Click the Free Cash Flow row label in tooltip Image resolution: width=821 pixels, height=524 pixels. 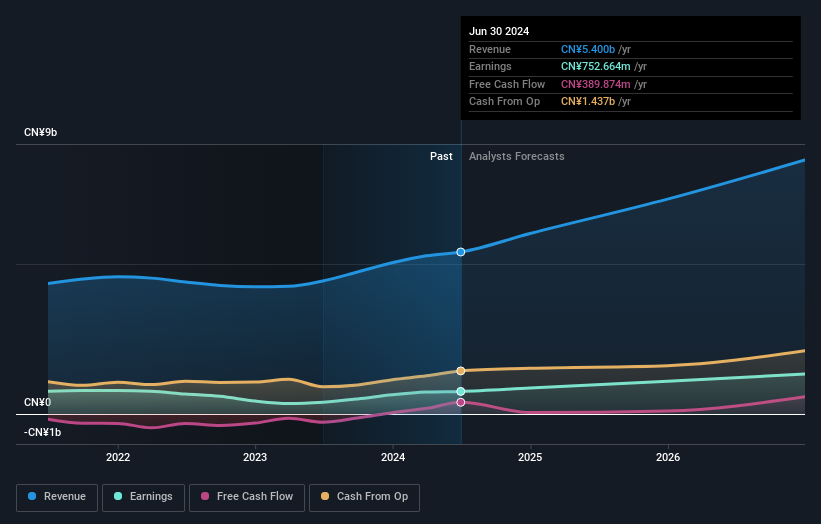coord(507,84)
